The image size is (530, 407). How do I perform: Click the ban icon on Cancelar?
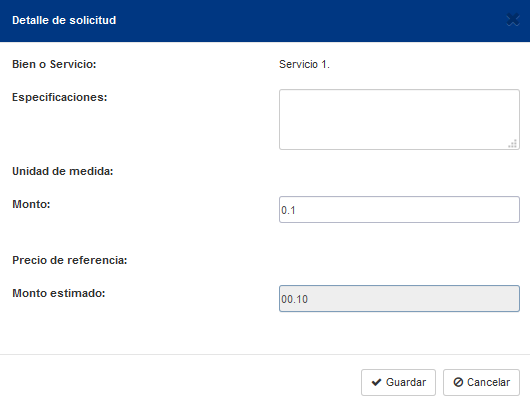click(458, 382)
